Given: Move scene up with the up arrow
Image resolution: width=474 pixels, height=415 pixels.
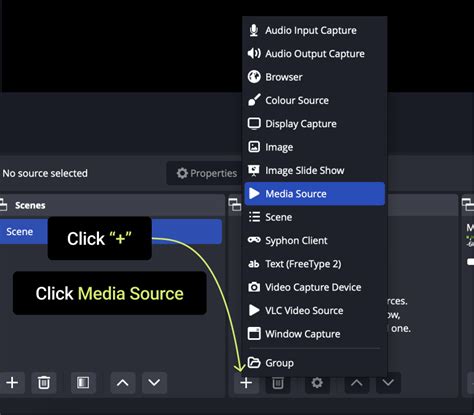Looking at the screenshot, I should coord(123,383).
